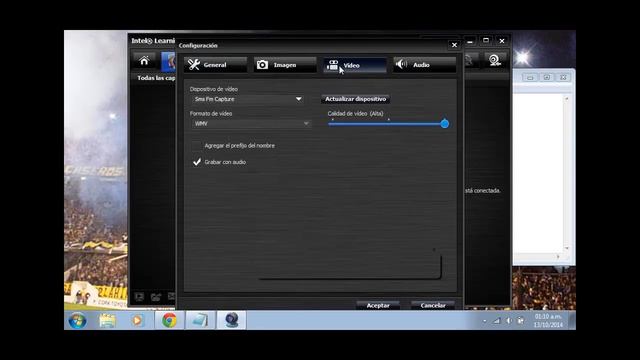Screen dimensions: 640x360
Task: Open the Audio settings tab
Action: point(424,65)
